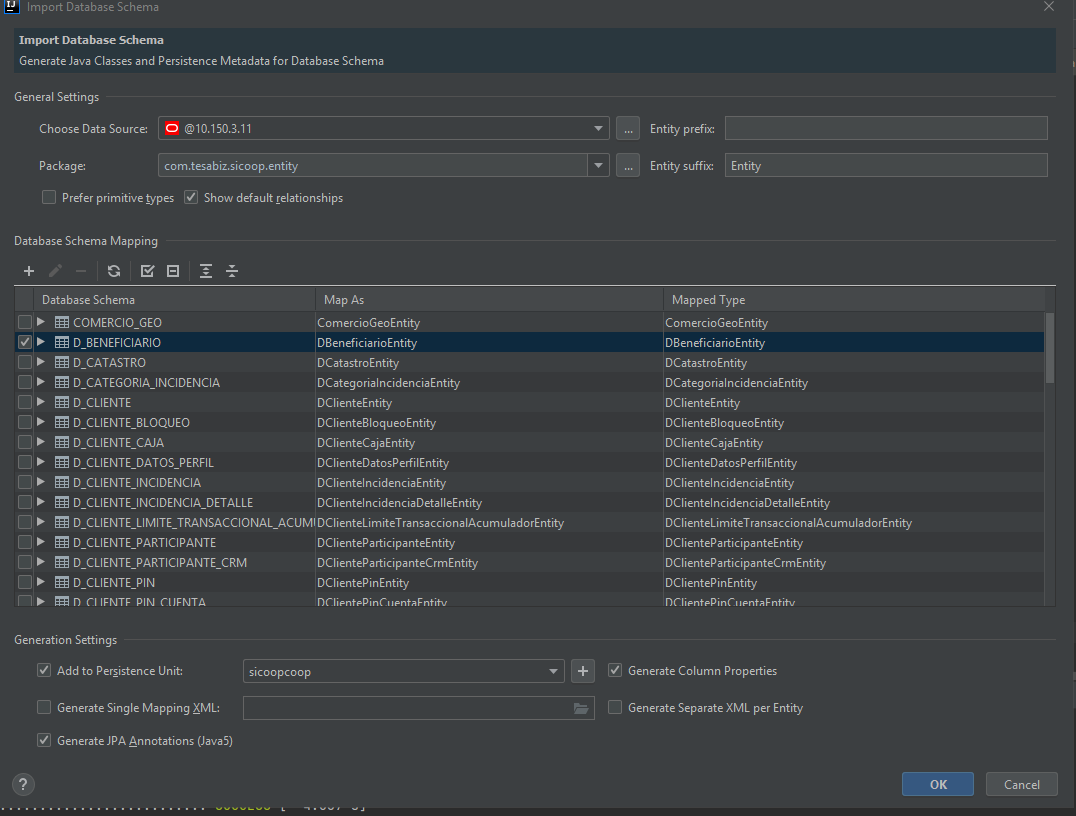Open the help question mark icon

pos(24,784)
